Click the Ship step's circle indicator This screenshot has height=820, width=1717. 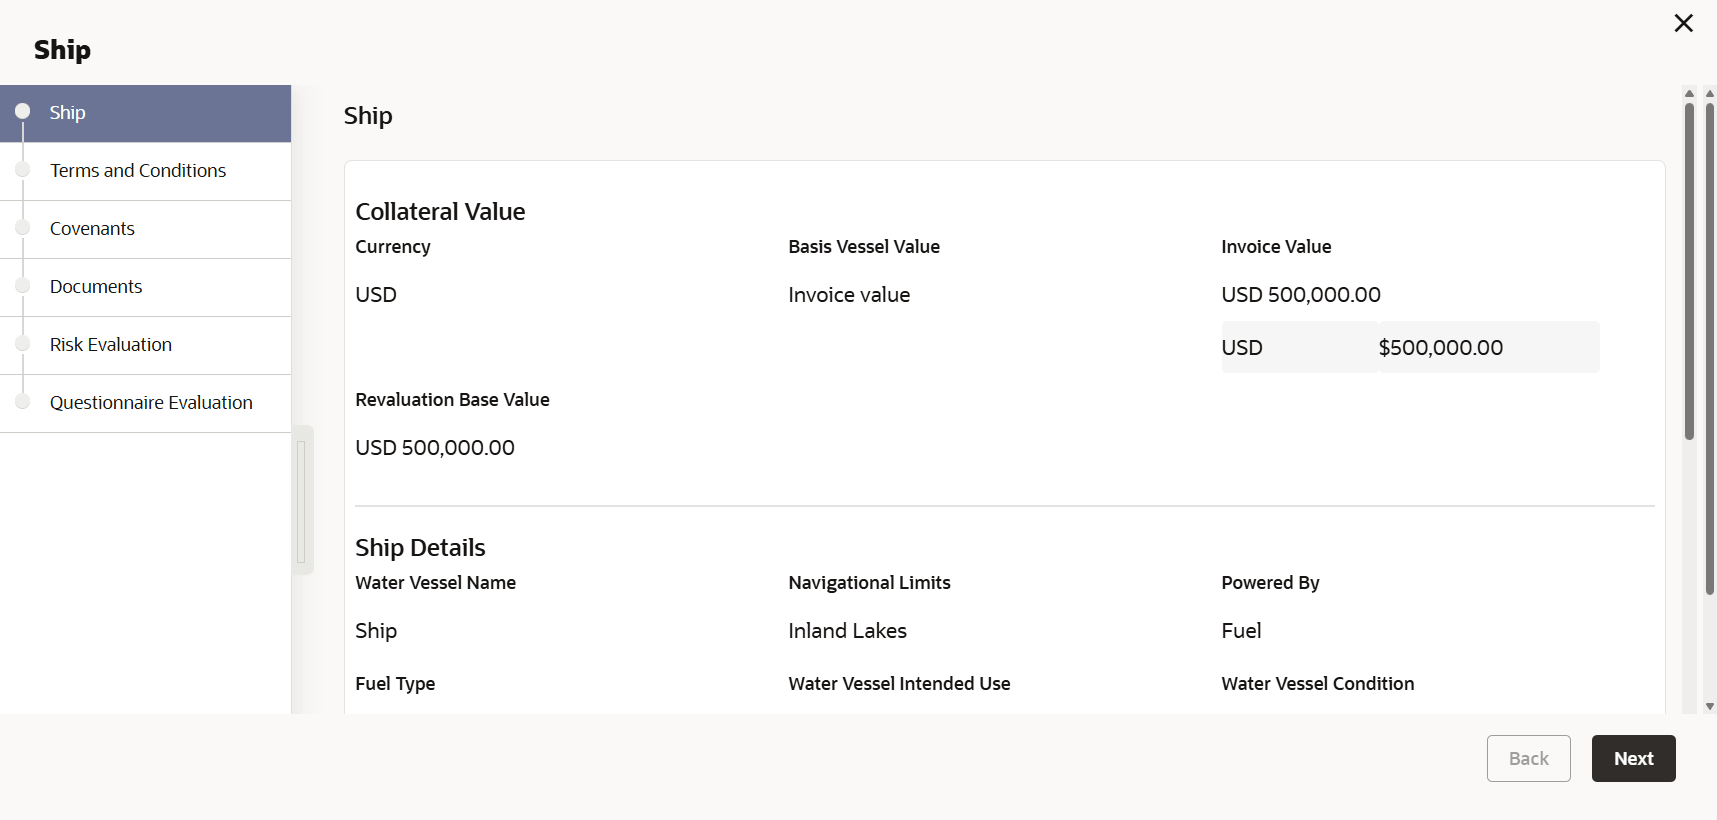click(23, 112)
